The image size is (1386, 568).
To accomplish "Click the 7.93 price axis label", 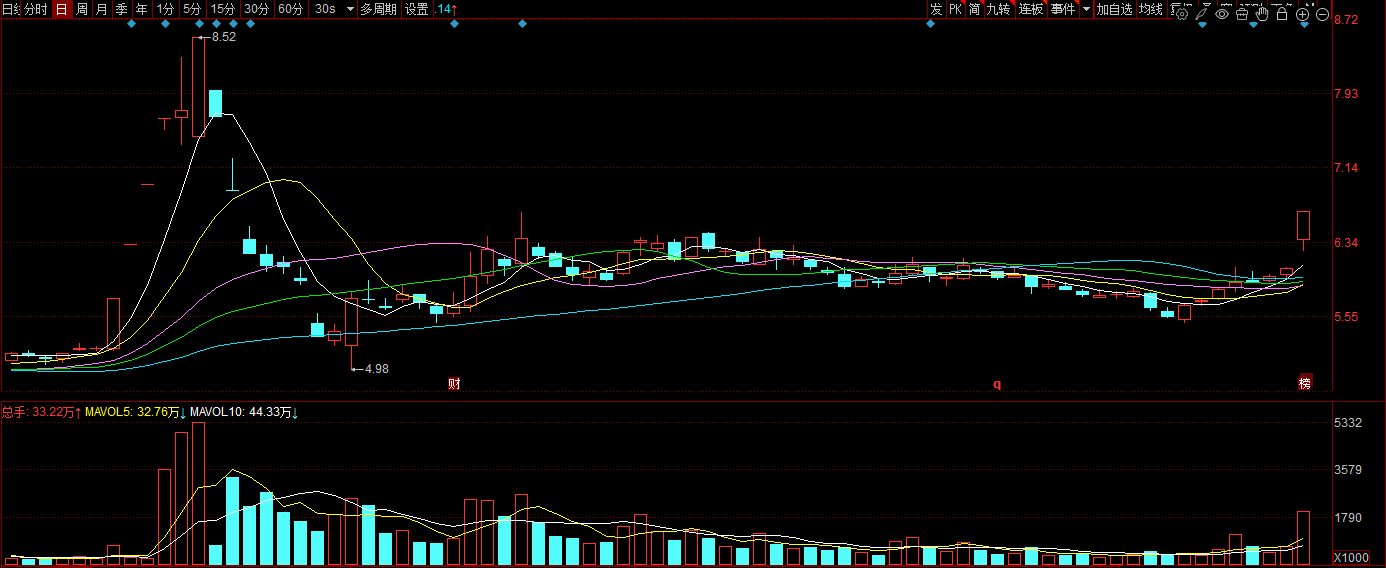I will tap(1347, 94).
